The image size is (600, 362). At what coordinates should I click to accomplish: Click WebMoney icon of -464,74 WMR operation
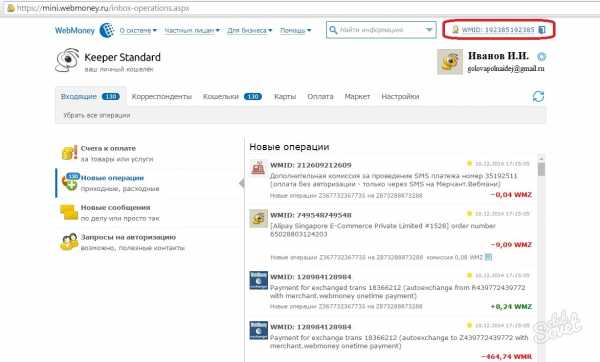[x=258, y=330]
